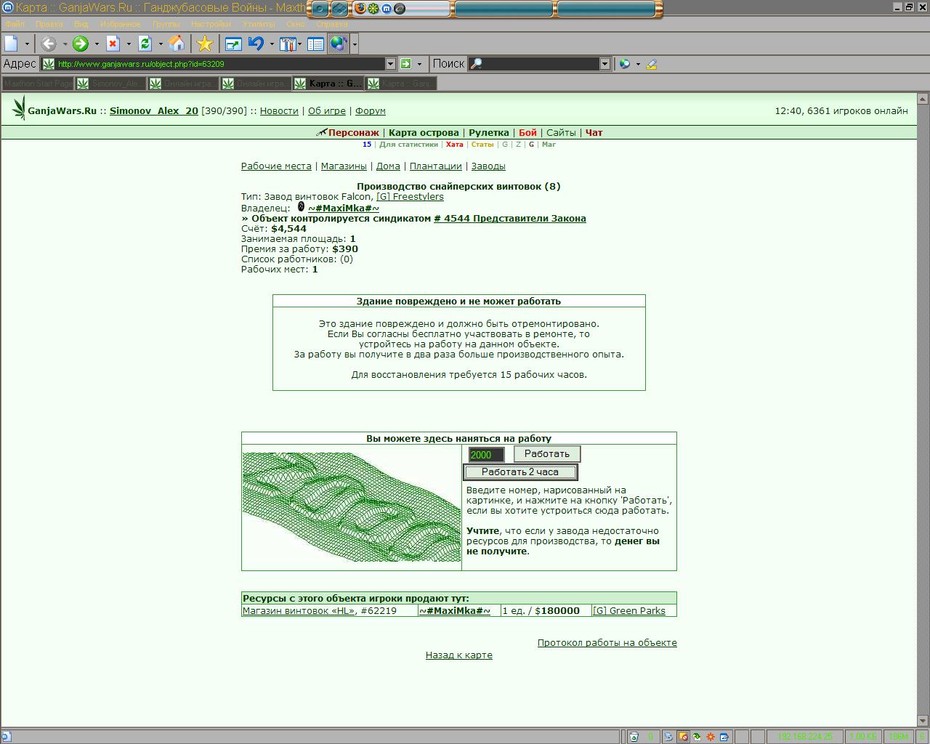Click the orange sun icon in status bar
Screen dimensions: 930x744
[710, 737]
